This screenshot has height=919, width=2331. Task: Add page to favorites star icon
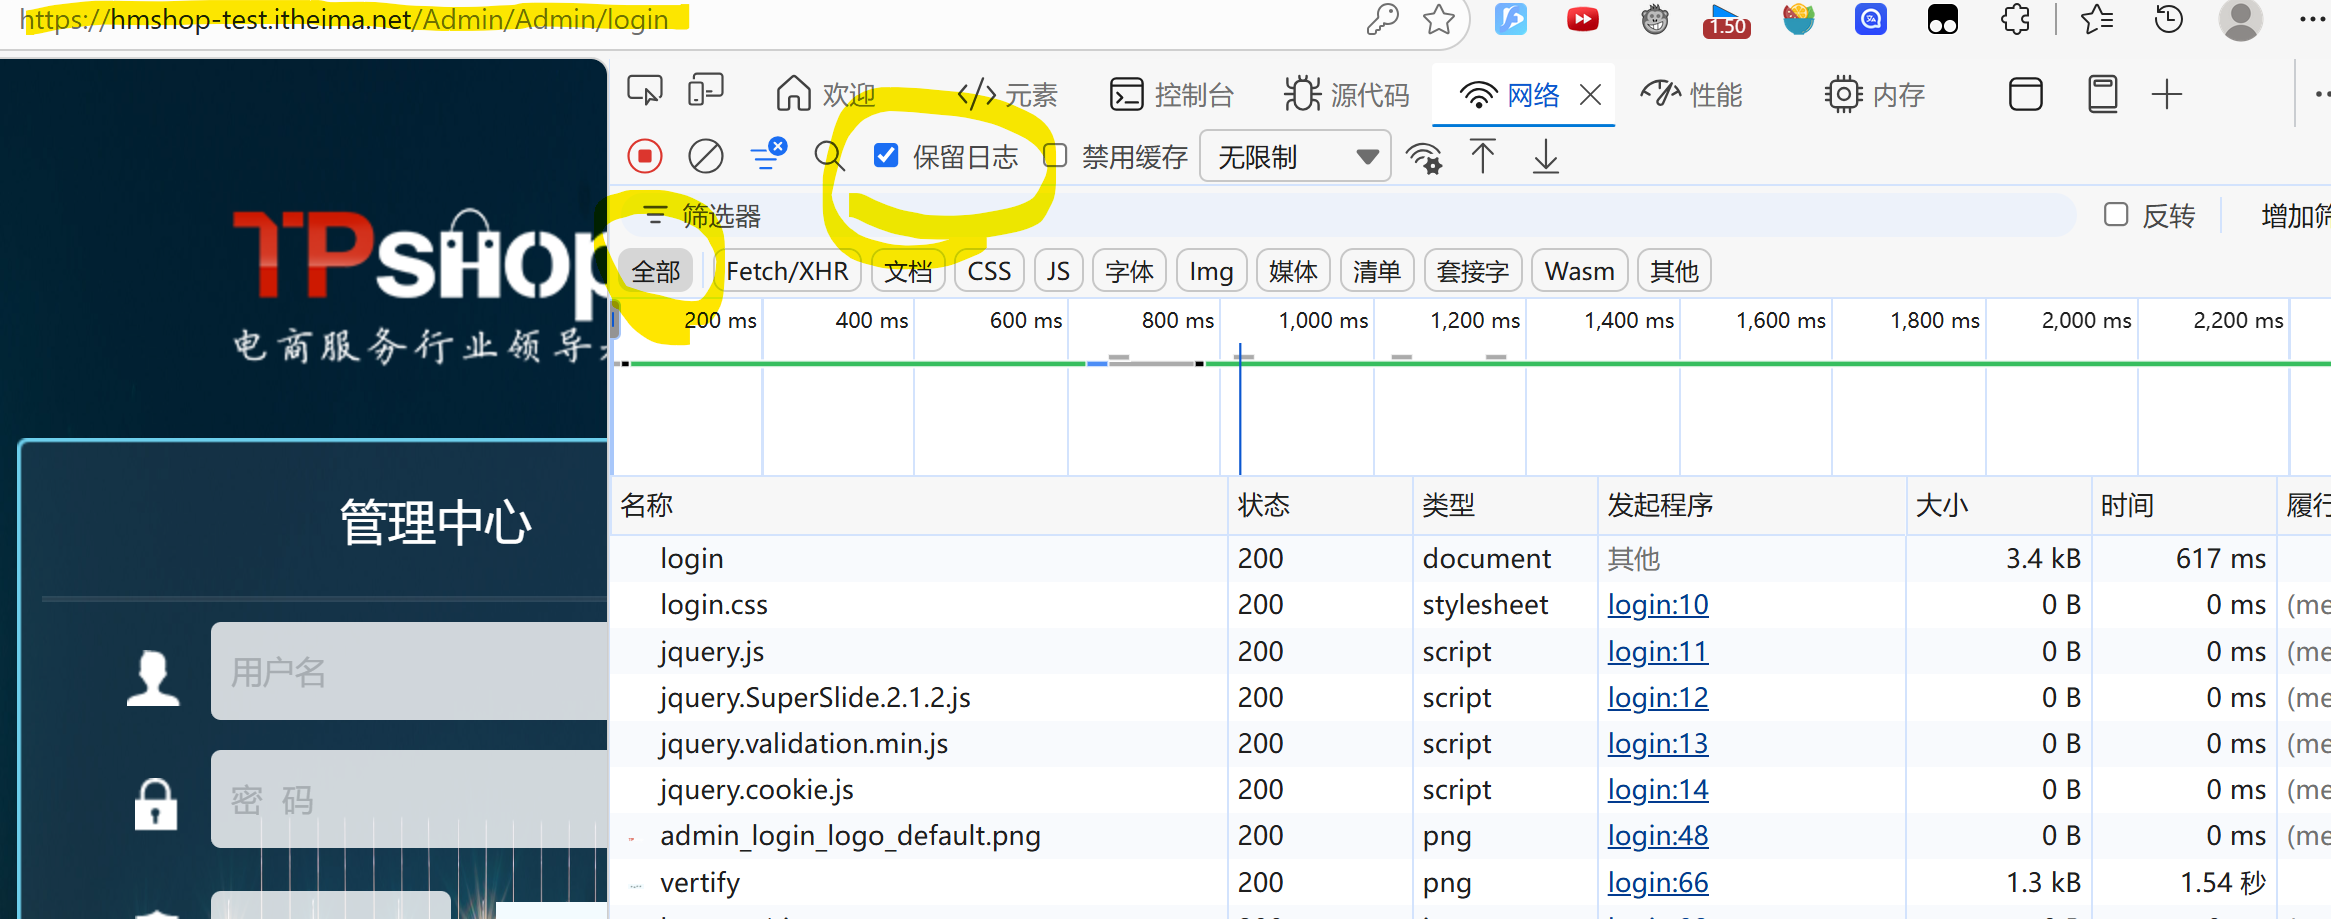pyautogui.click(x=1439, y=19)
